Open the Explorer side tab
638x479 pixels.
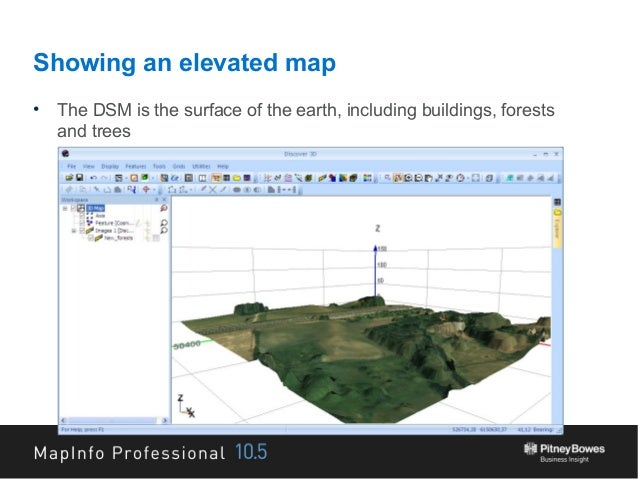click(x=557, y=230)
